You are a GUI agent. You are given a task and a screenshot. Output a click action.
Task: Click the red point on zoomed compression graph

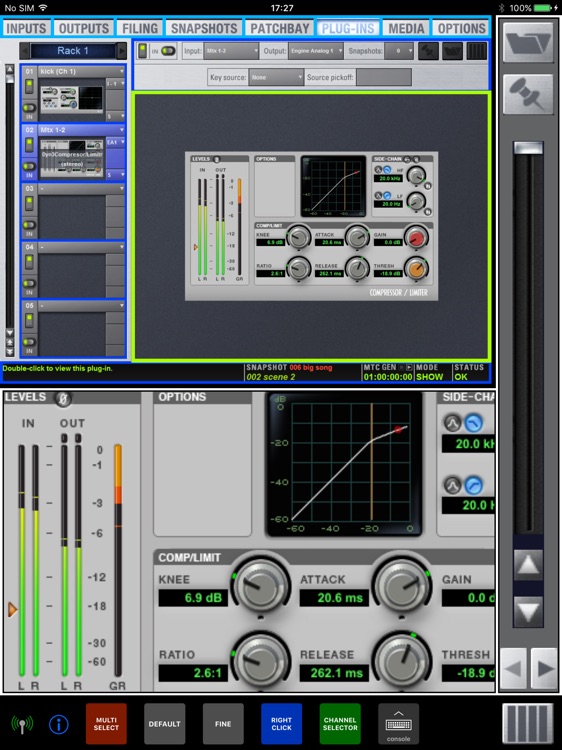point(398,430)
